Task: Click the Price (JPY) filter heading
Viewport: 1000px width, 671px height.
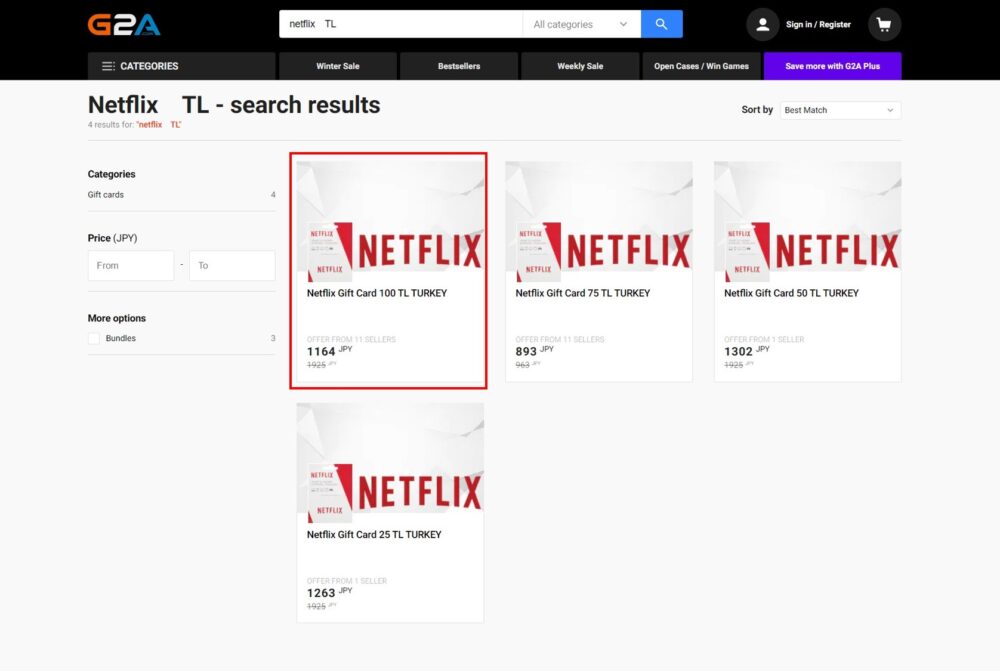Action: click(x=112, y=238)
